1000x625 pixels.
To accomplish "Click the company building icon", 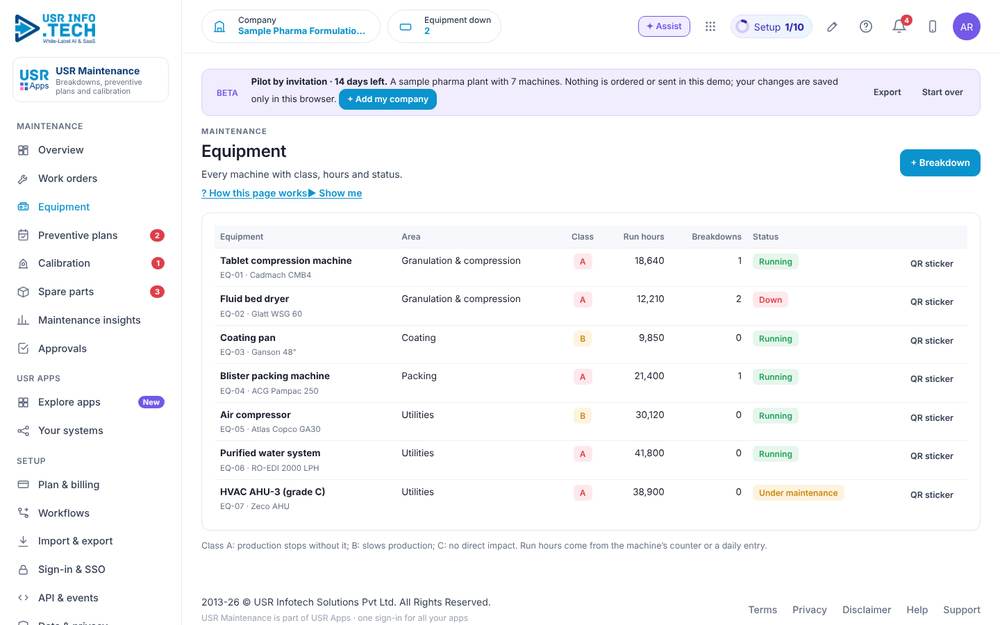I will tap(219, 27).
